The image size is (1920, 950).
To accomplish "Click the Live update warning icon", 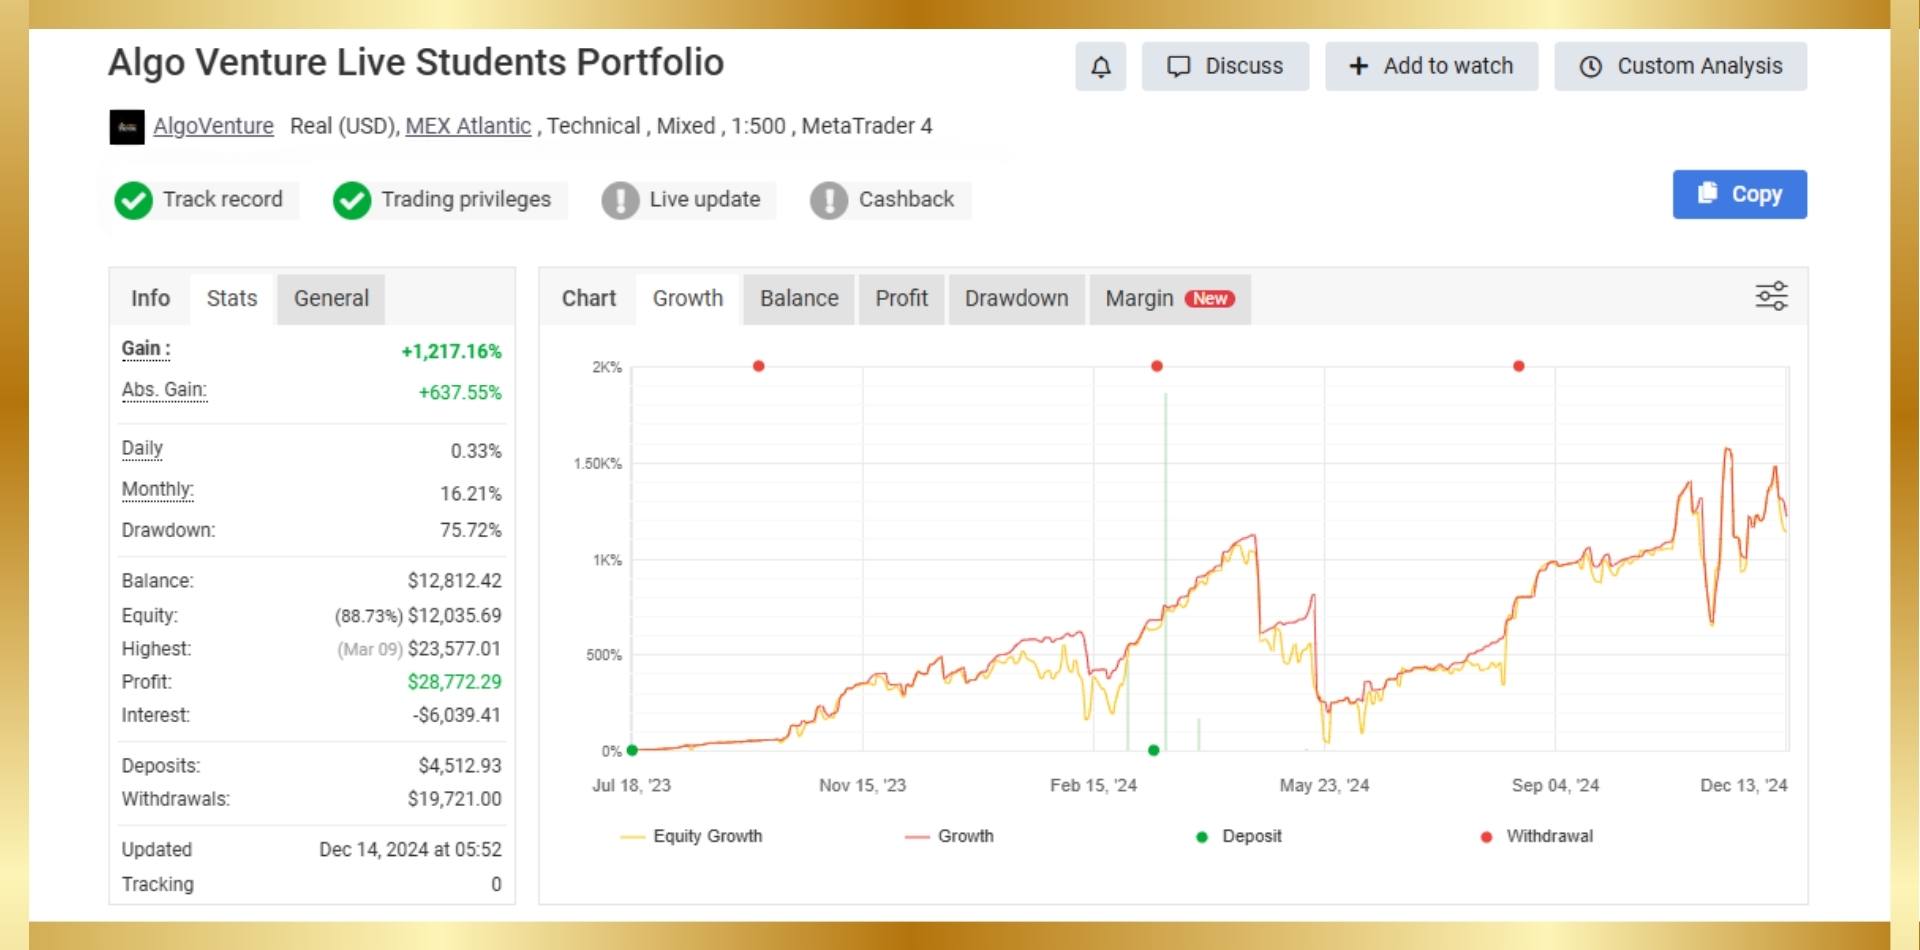I will [620, 200].
